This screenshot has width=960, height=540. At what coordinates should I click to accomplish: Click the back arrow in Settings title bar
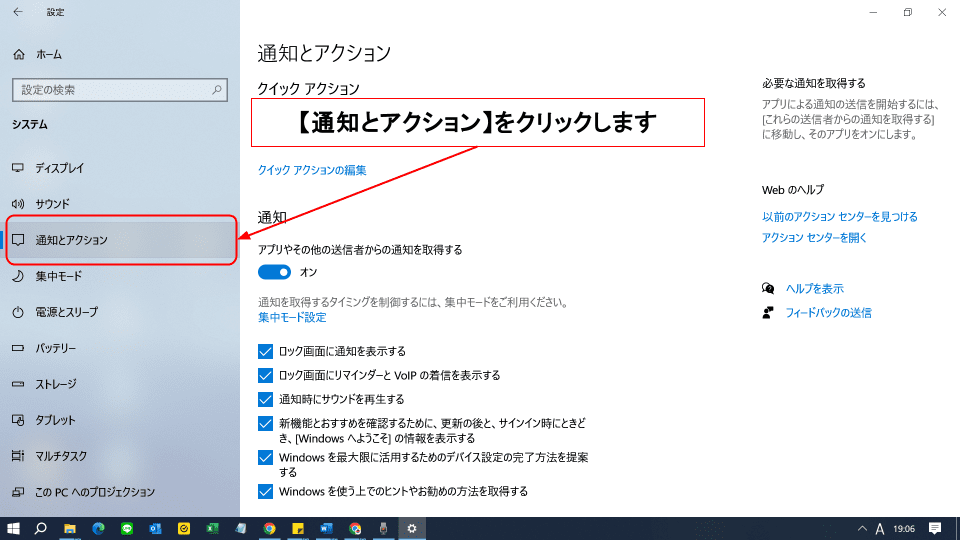[17, 12]
